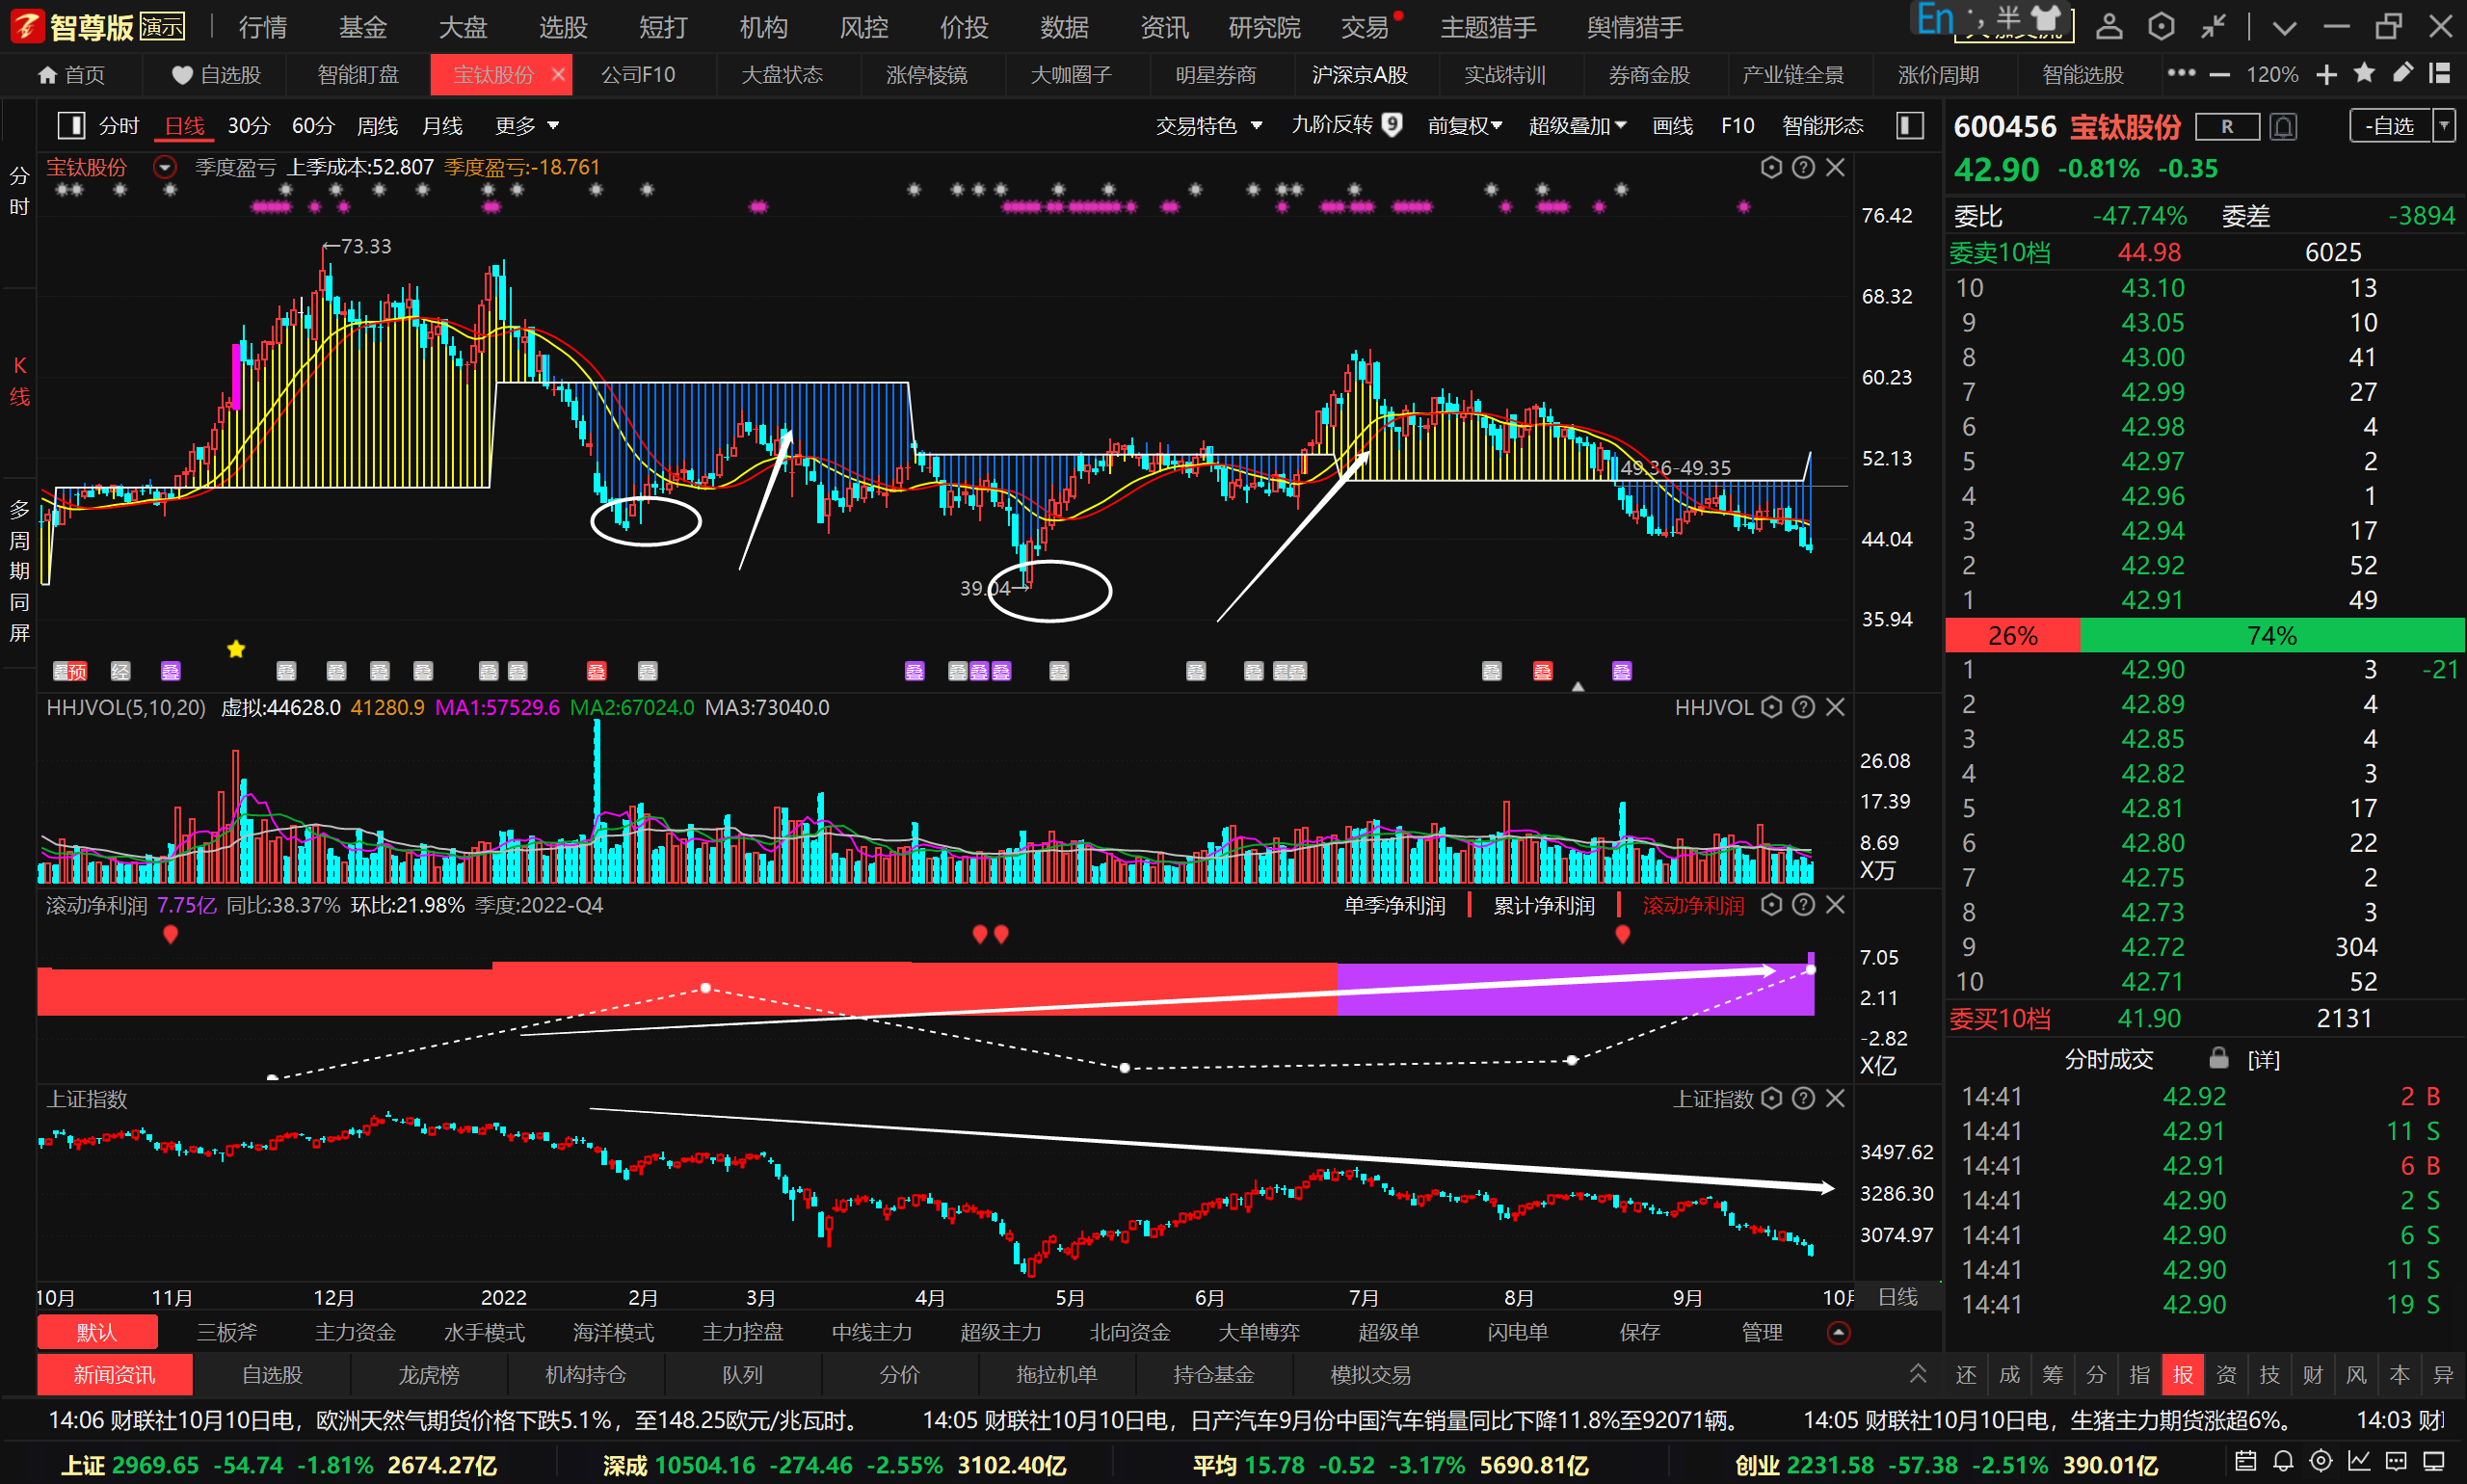Toggle the right panel icon beside 智能形态
Screen dimensions: 2467x1484
click(x=1910, y=125)
